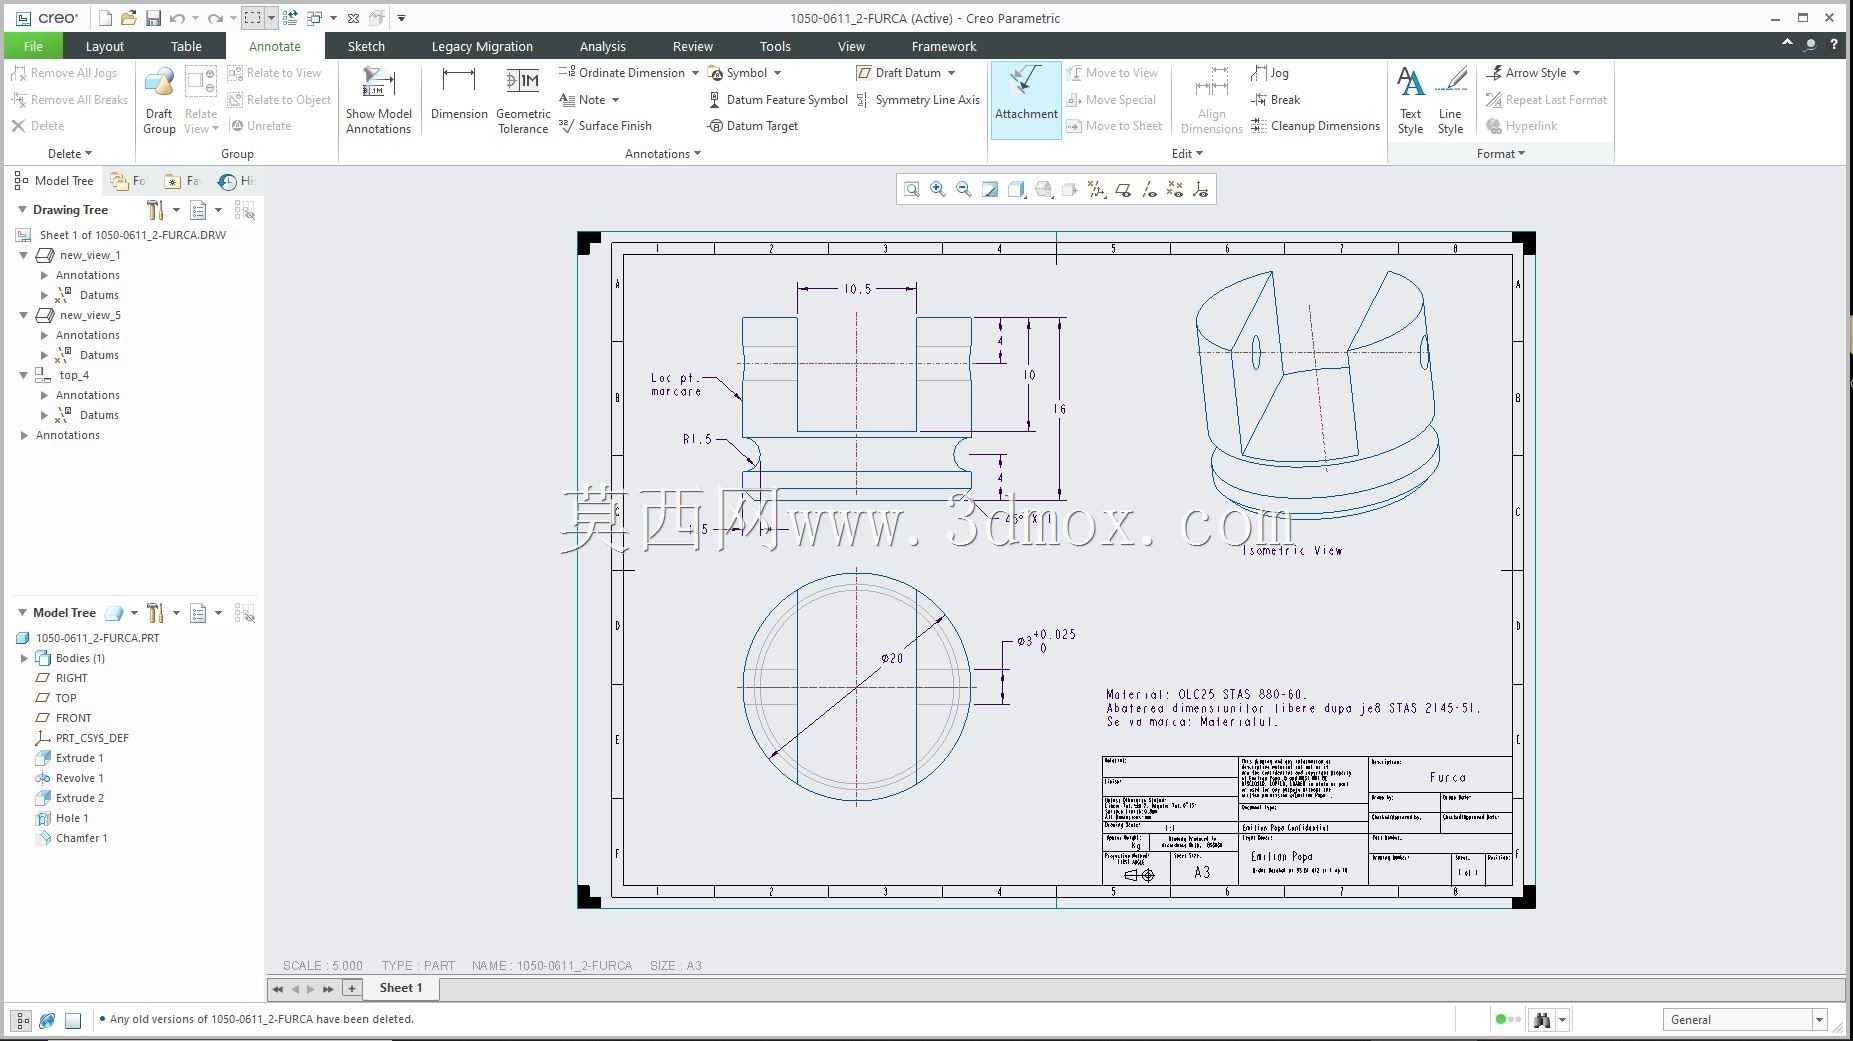This screenshot has width=1853, height=1041.
Task: Add a new sheet with plus button
Action: (351, 988)
